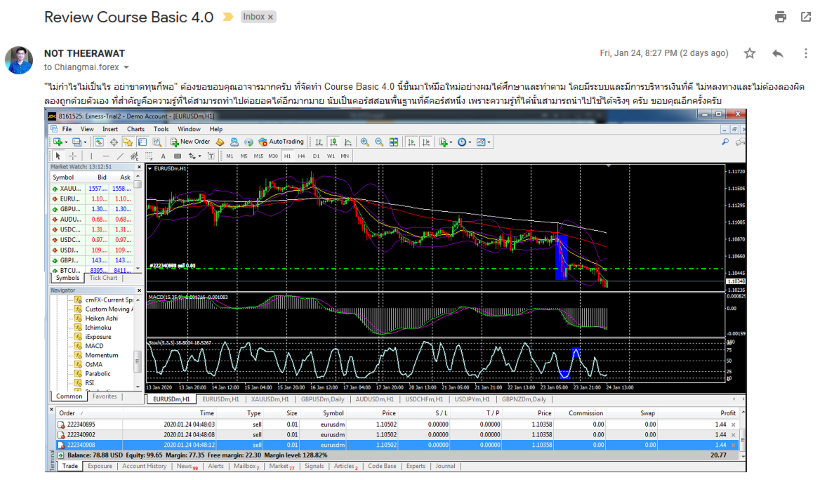Open the Journal terminal tab

click(x=446, y=466)
